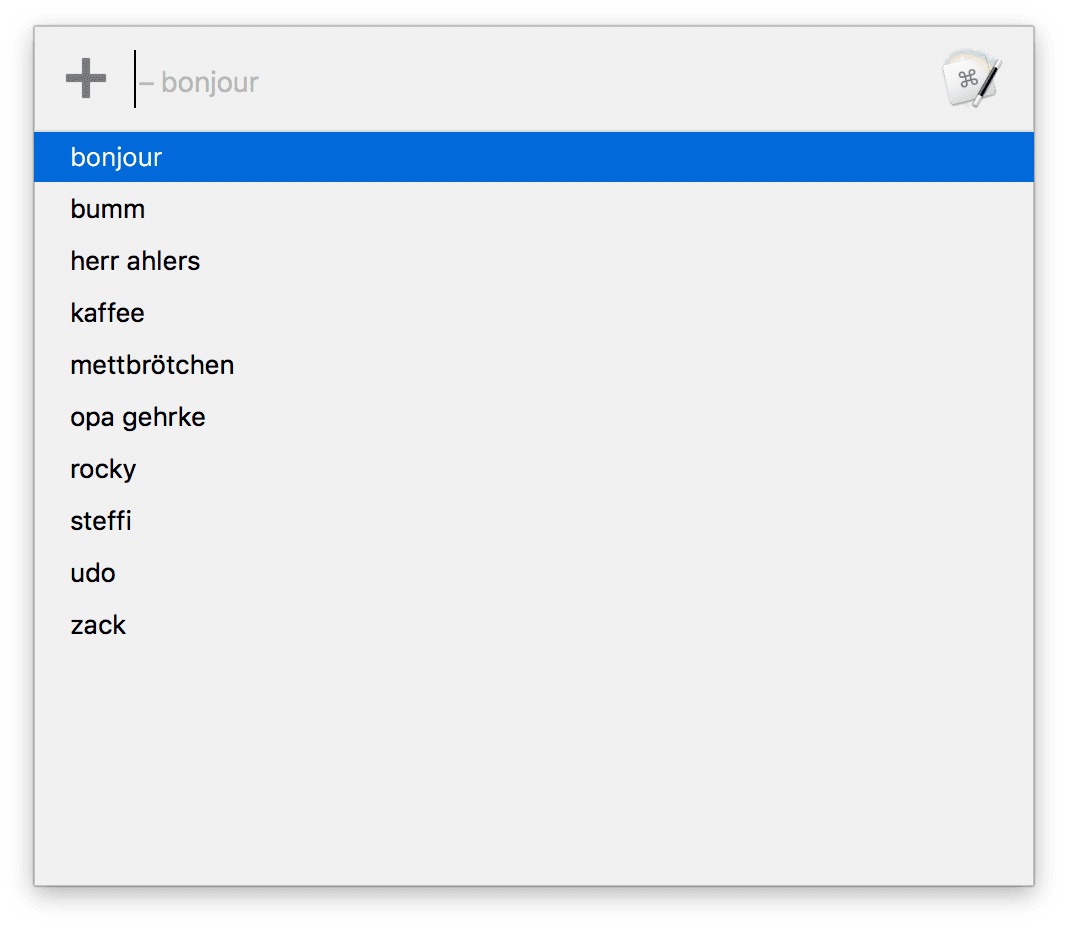Click the plus icon to add entry

(86, 78)
